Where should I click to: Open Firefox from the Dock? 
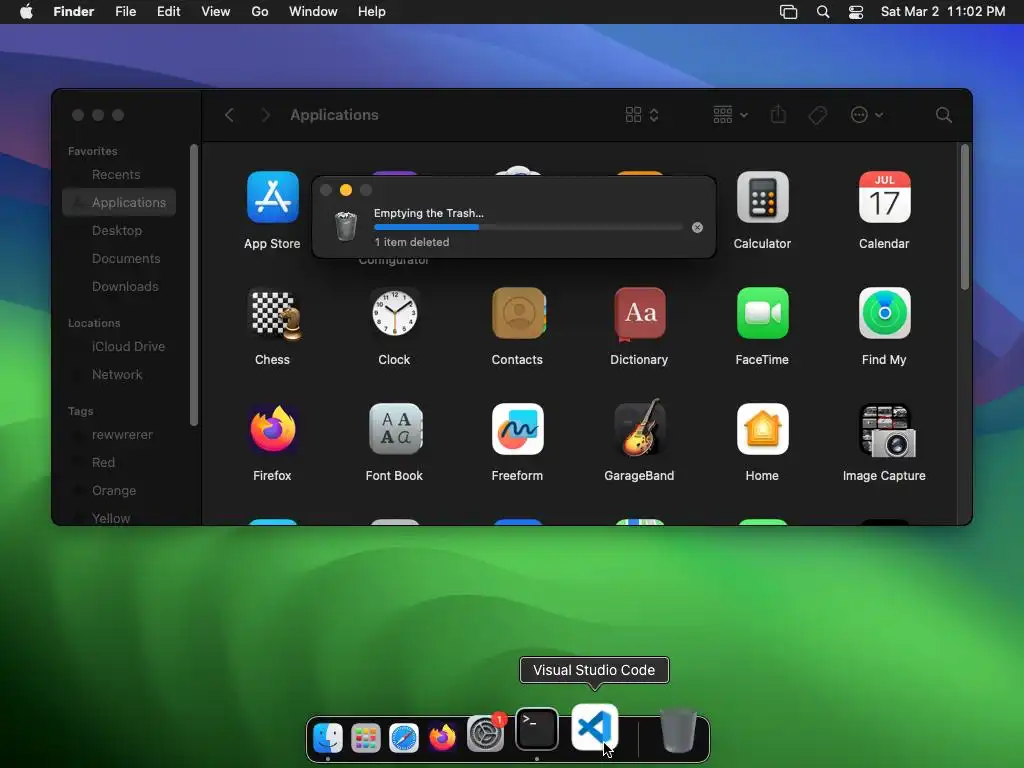pos(443,737)
